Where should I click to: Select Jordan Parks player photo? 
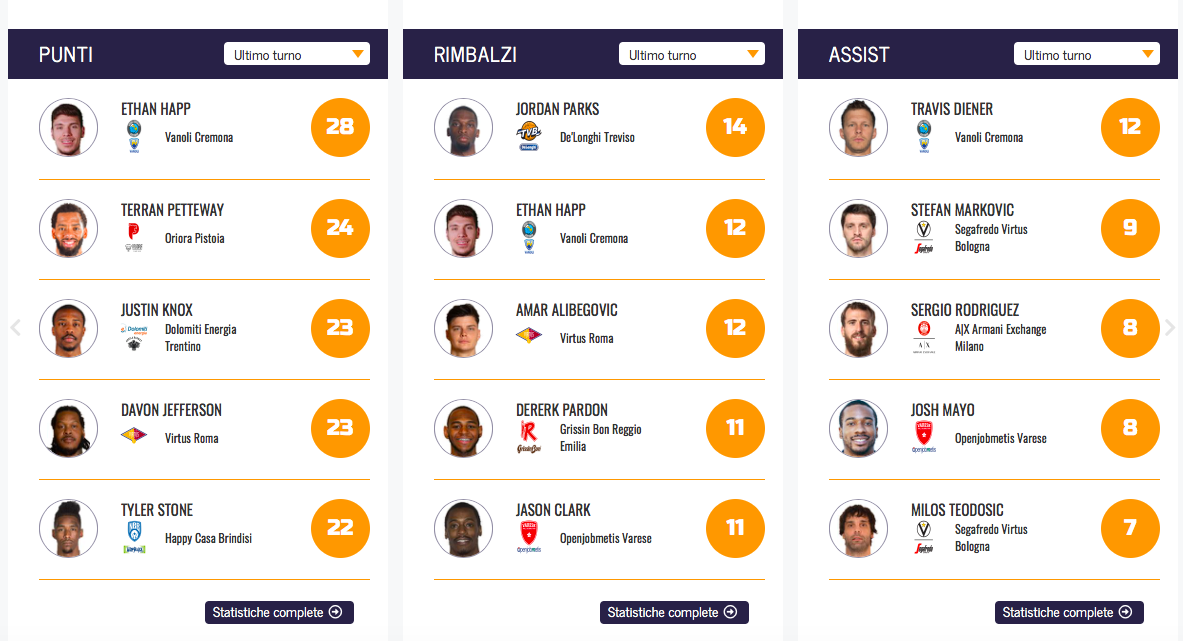463,127
